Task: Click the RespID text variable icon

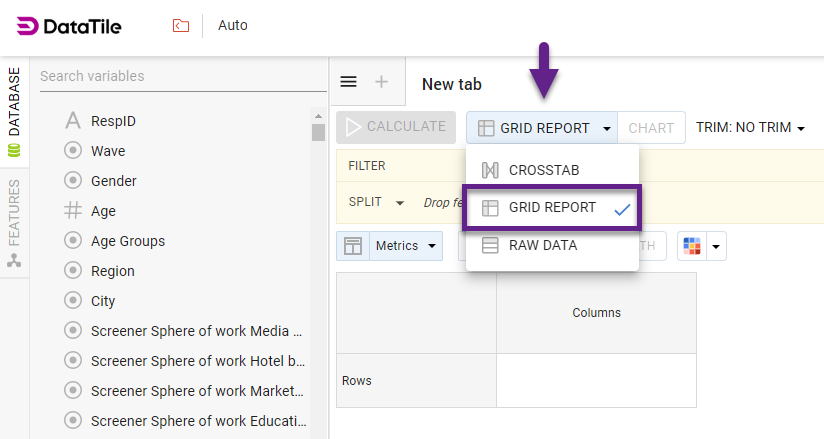Action: (x=73, y=121)
